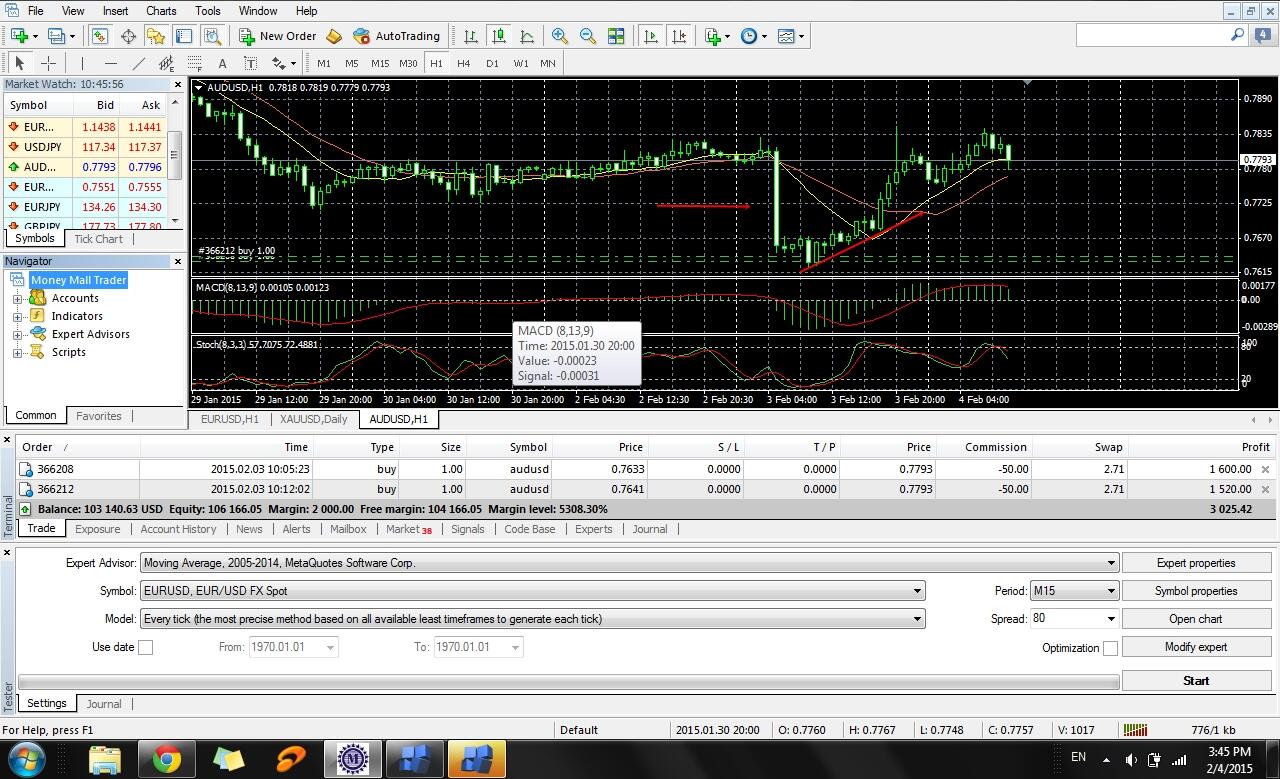The width and height of the screenshot is (1280, 779).
Task: Switch chart to bar chart icon
Action: point(471,36)
